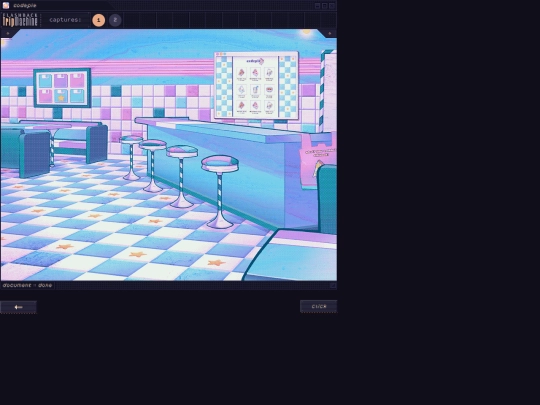Select capture number 1
Viewport: 540px width, 405px height.
tap(98, 20)
